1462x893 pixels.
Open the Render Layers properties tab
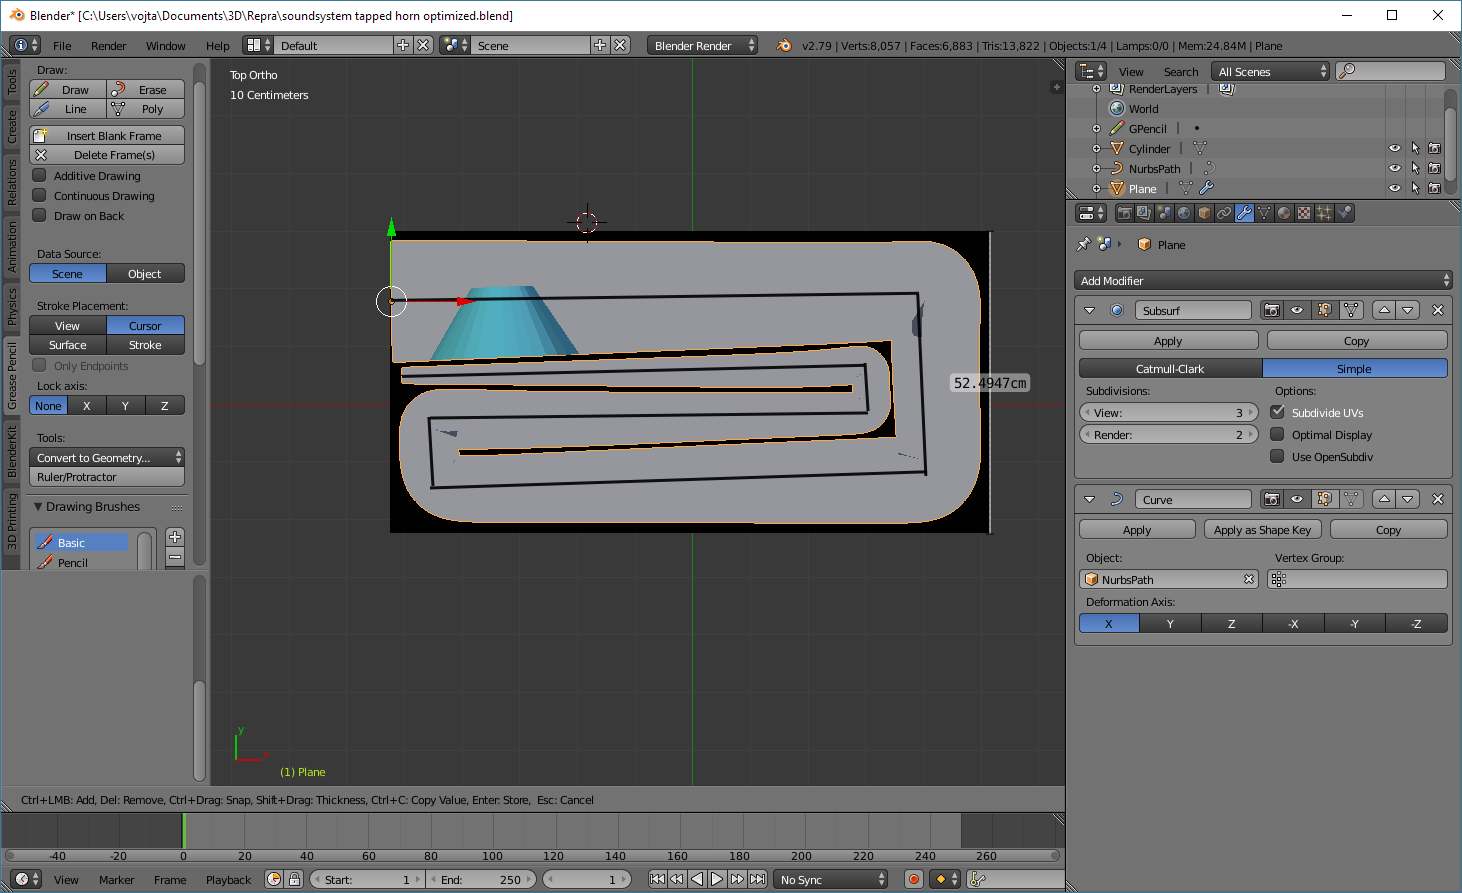pyautogui.click(x=1144, y=213)
